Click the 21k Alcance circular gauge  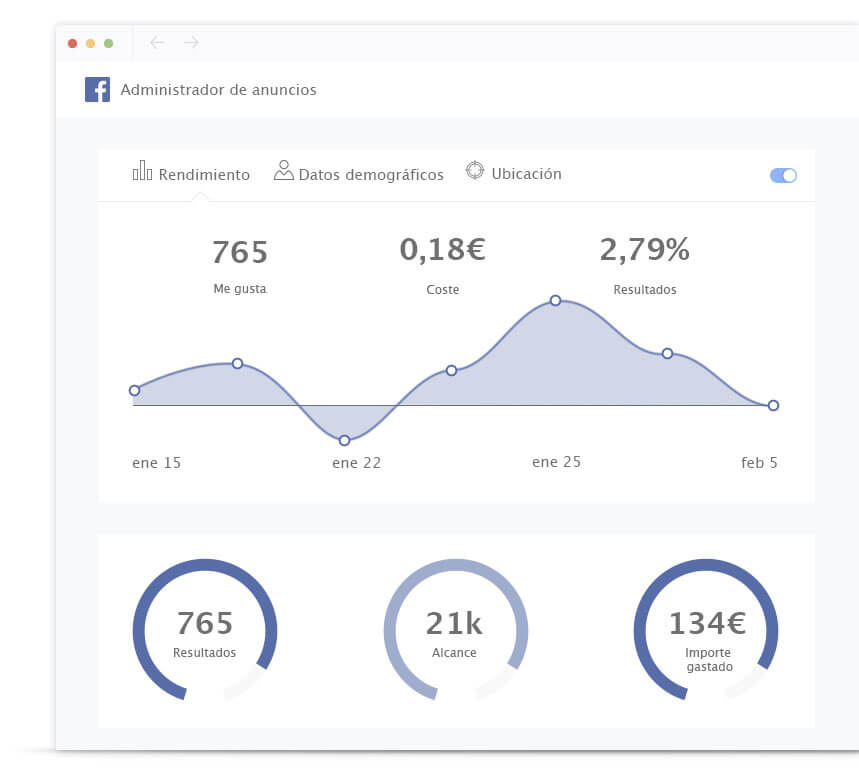coord(455,630)
